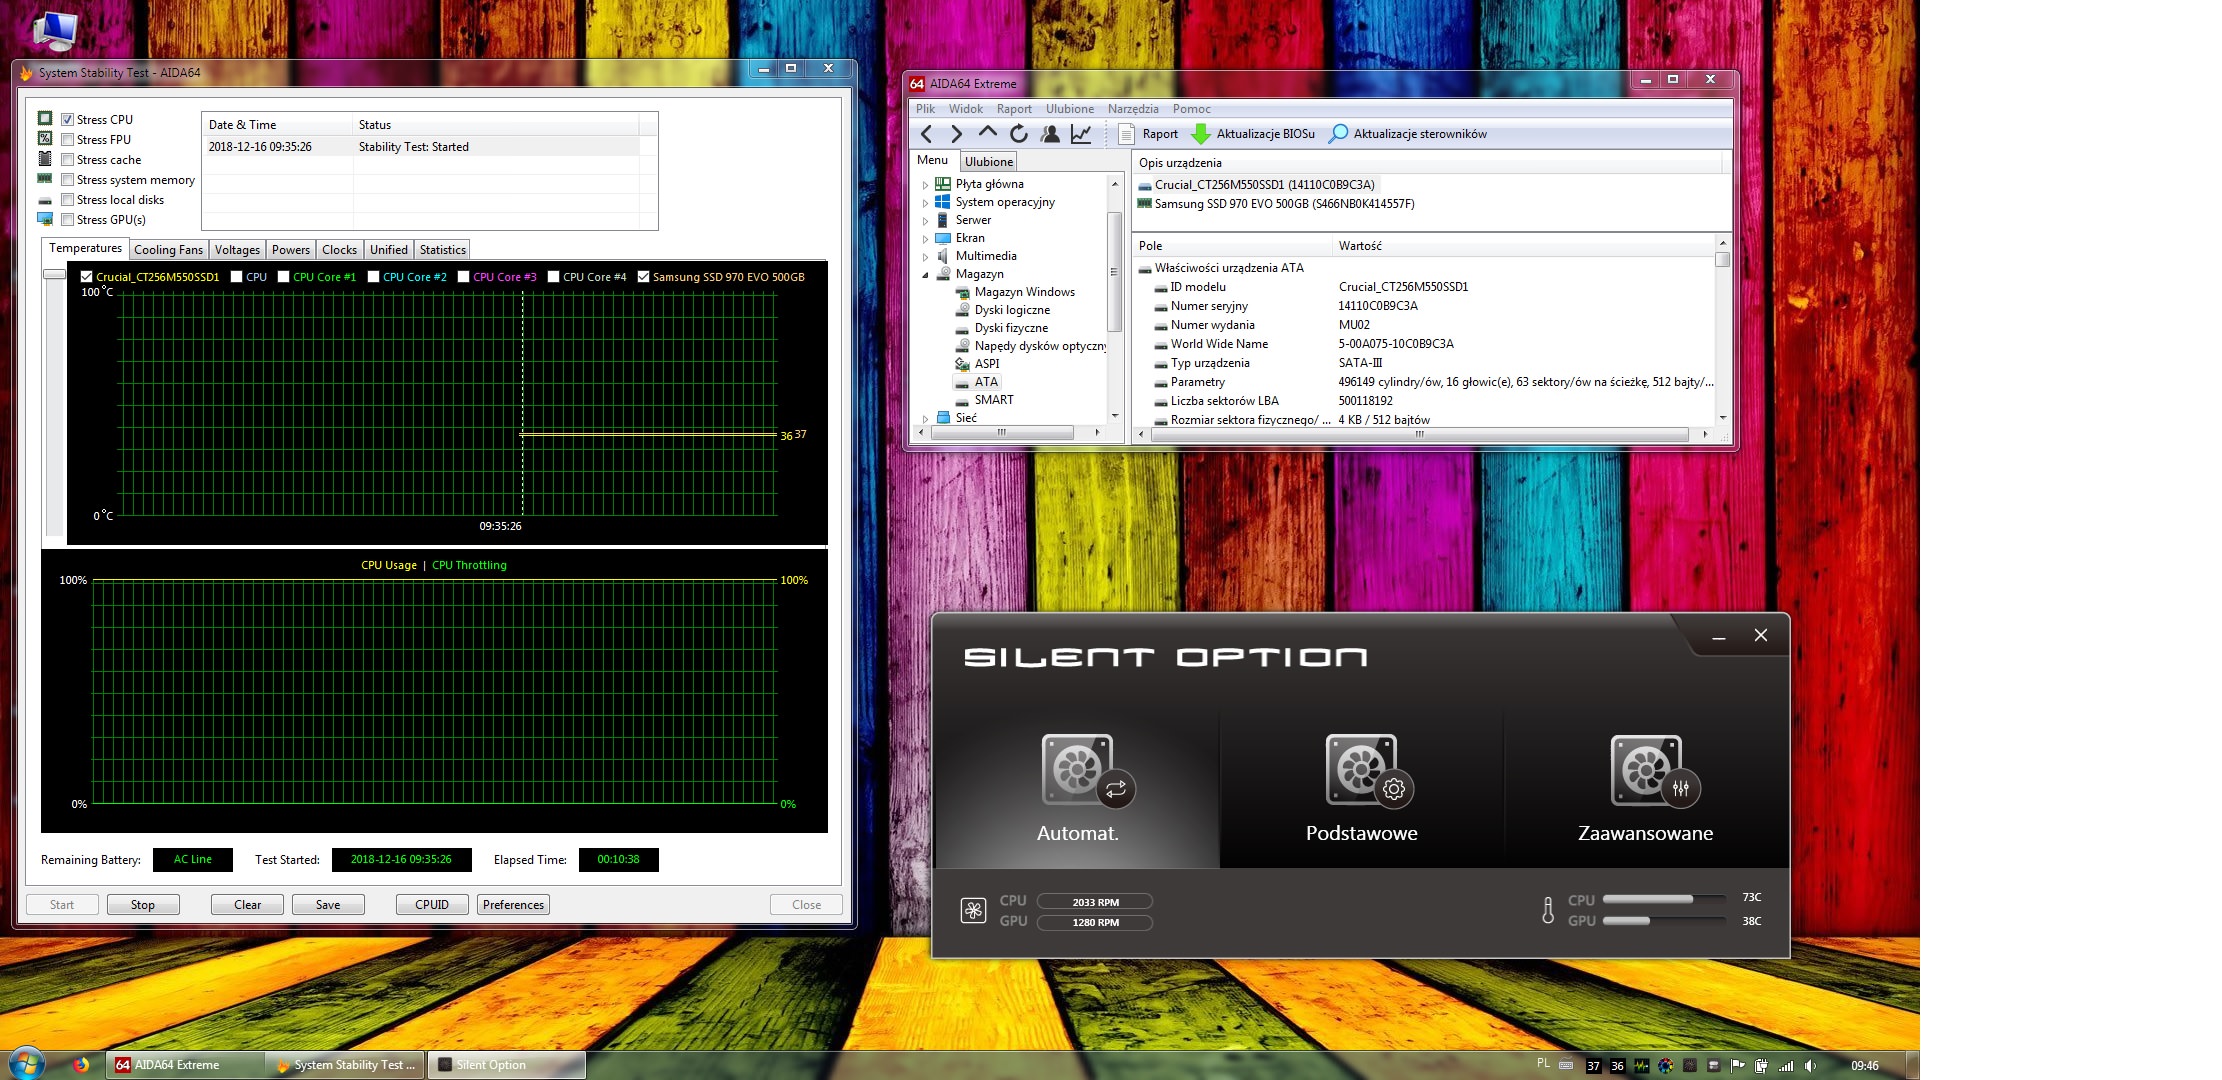Open Action Center flag in system tray
The width and height of the screenshot is (2222, 1080).
click(1737, 1066)
